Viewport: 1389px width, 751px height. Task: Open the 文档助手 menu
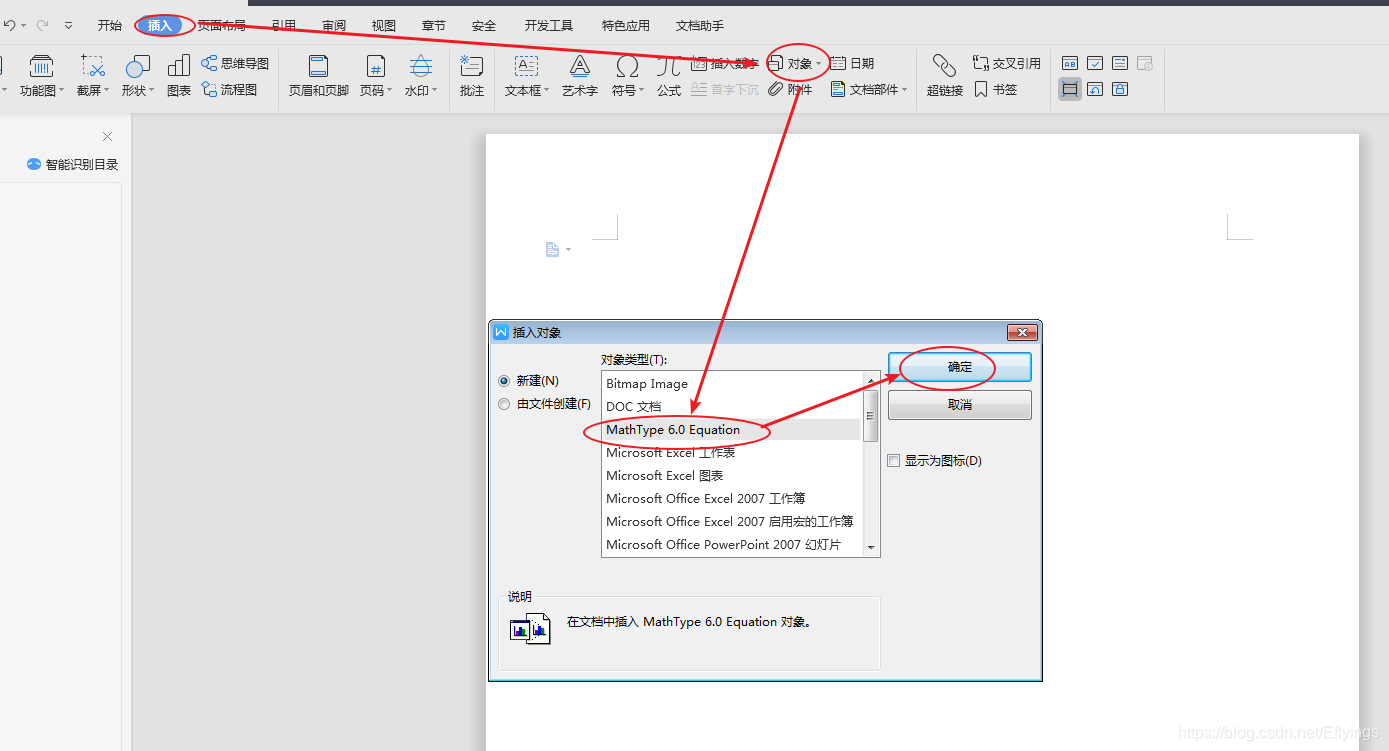[x=698, y=25]
